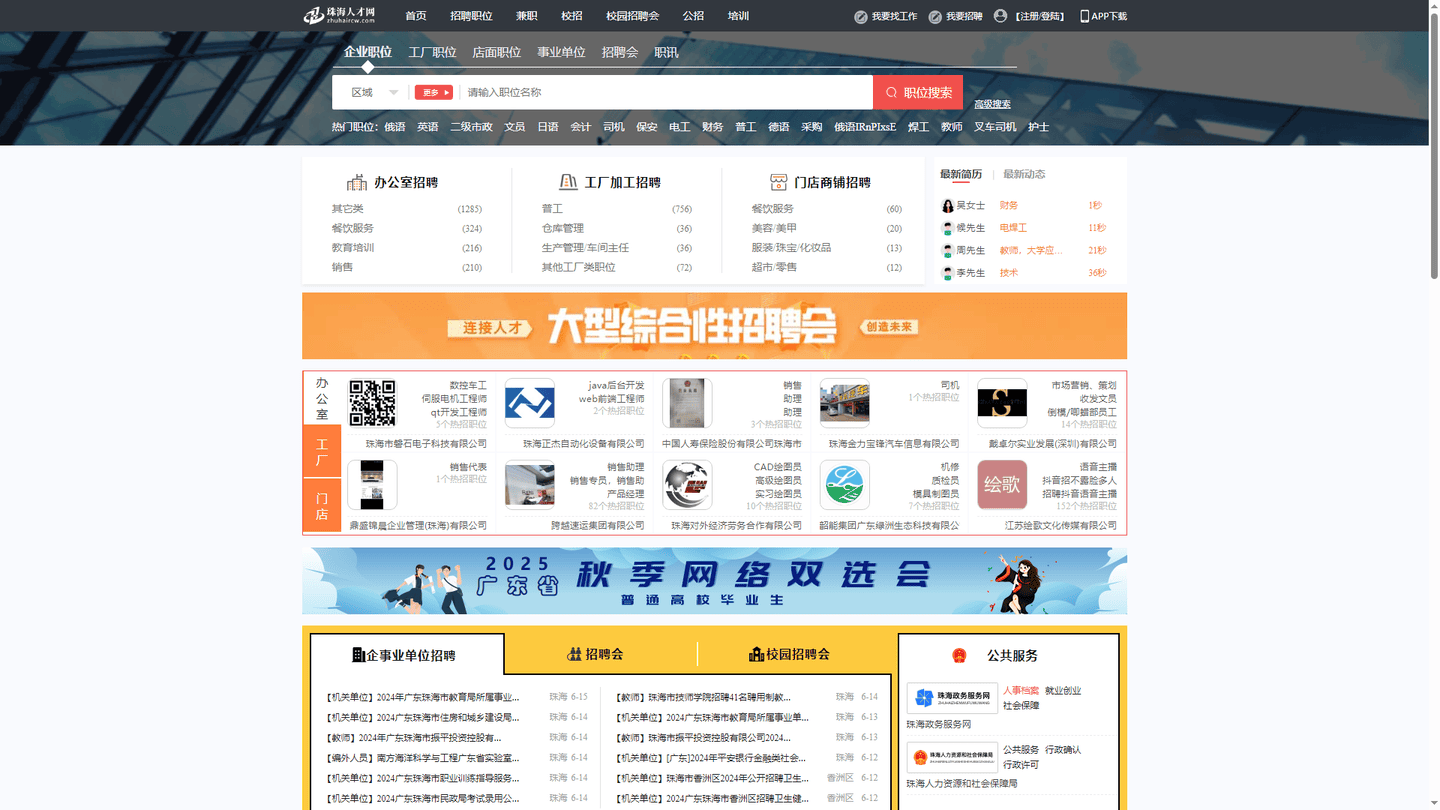Click the 大型综合性招聘会 orange banner
Screen dimensions: 1440x810
714,326
